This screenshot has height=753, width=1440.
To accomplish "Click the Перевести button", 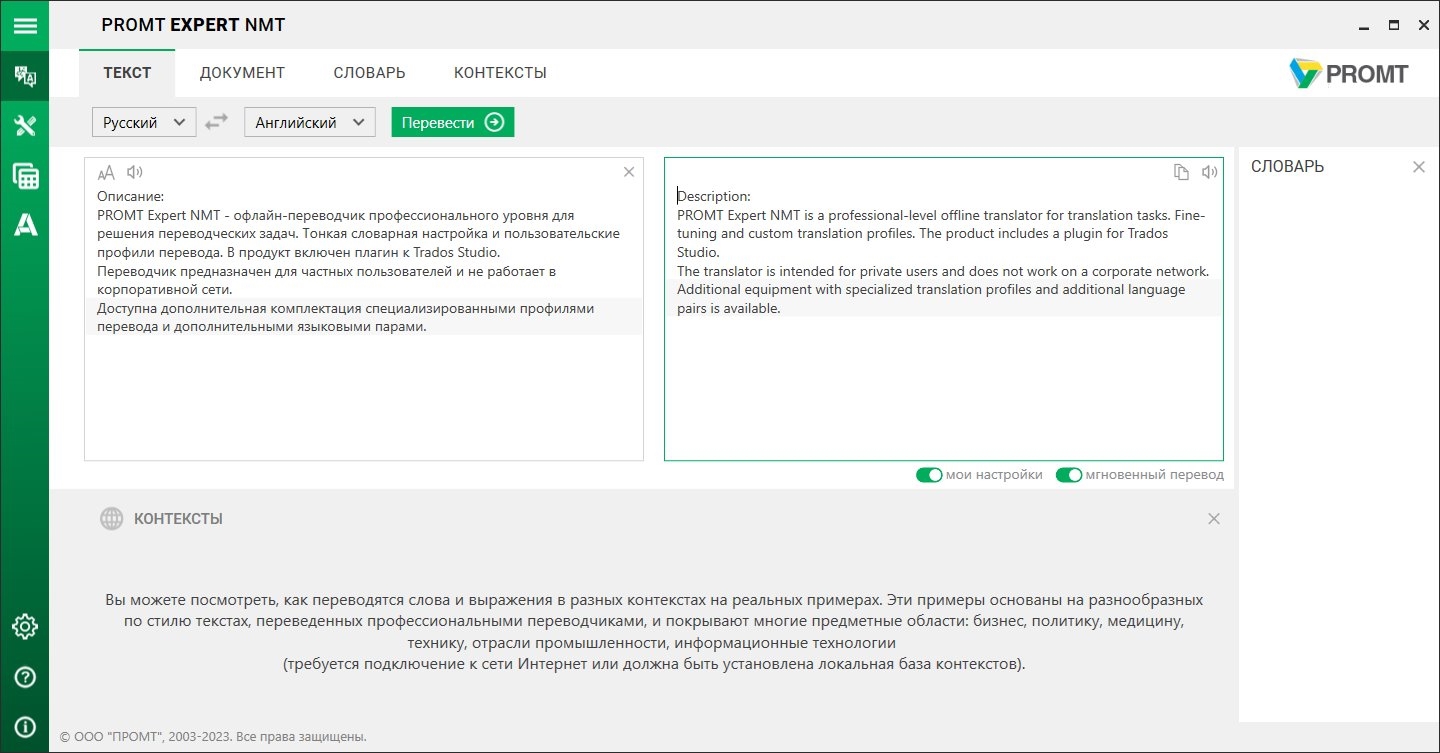I will click(452, 122).
